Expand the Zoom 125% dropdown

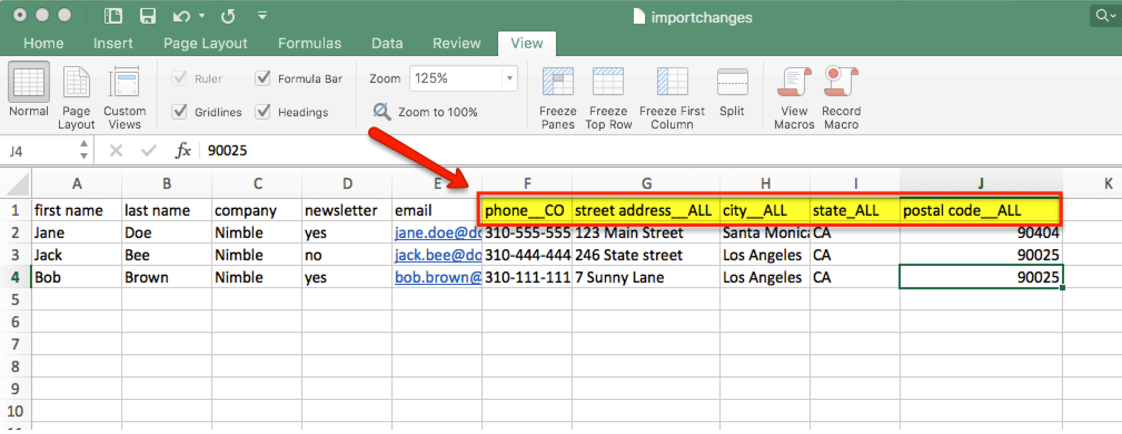[510, 78]
